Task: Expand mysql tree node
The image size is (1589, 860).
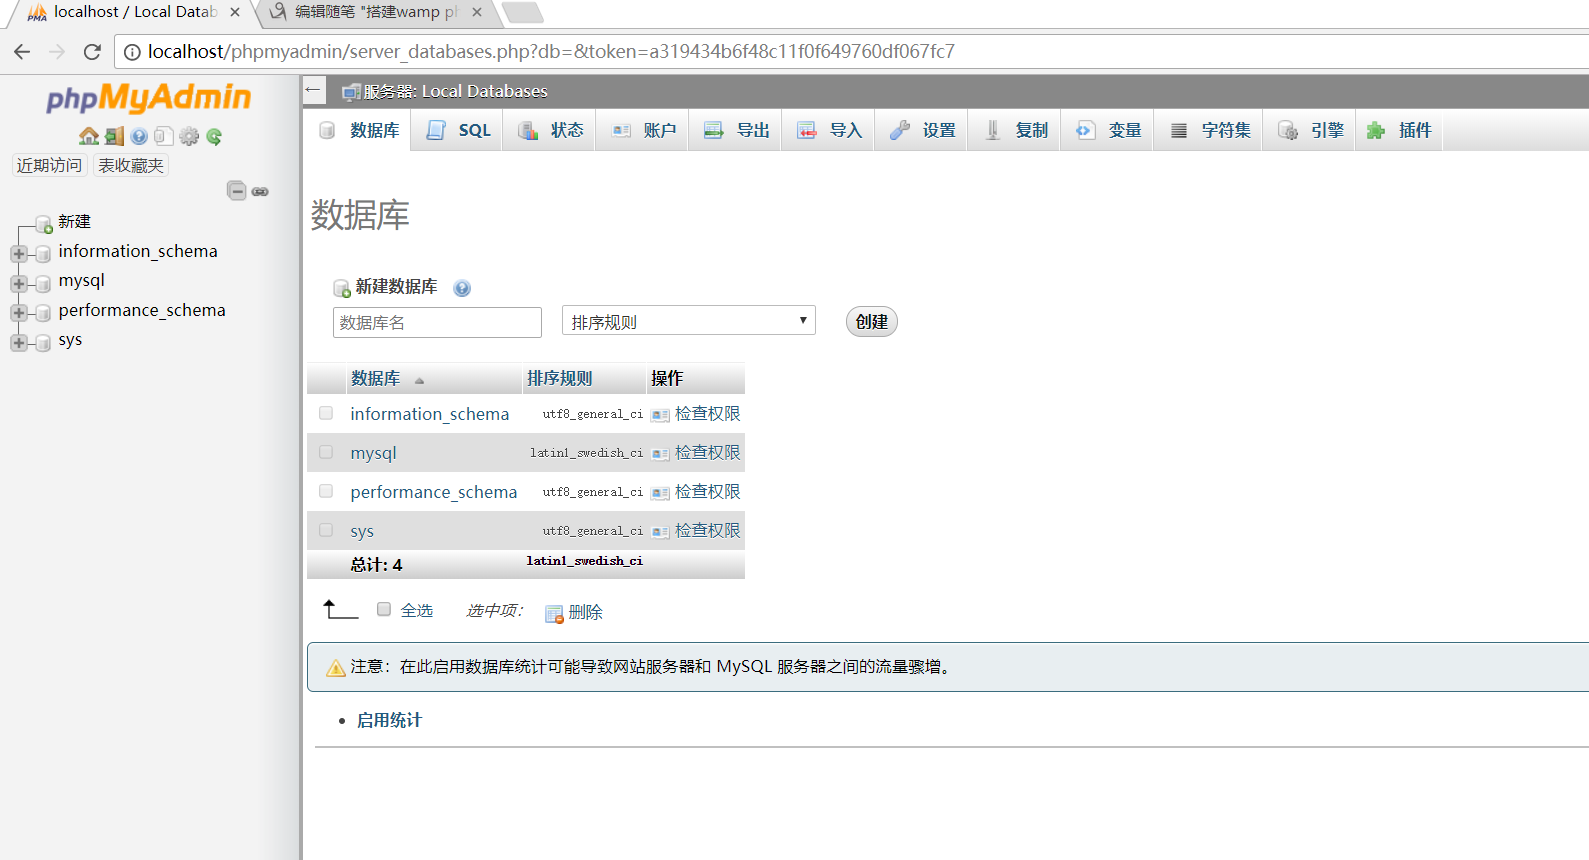Action: tap(18, 284)
